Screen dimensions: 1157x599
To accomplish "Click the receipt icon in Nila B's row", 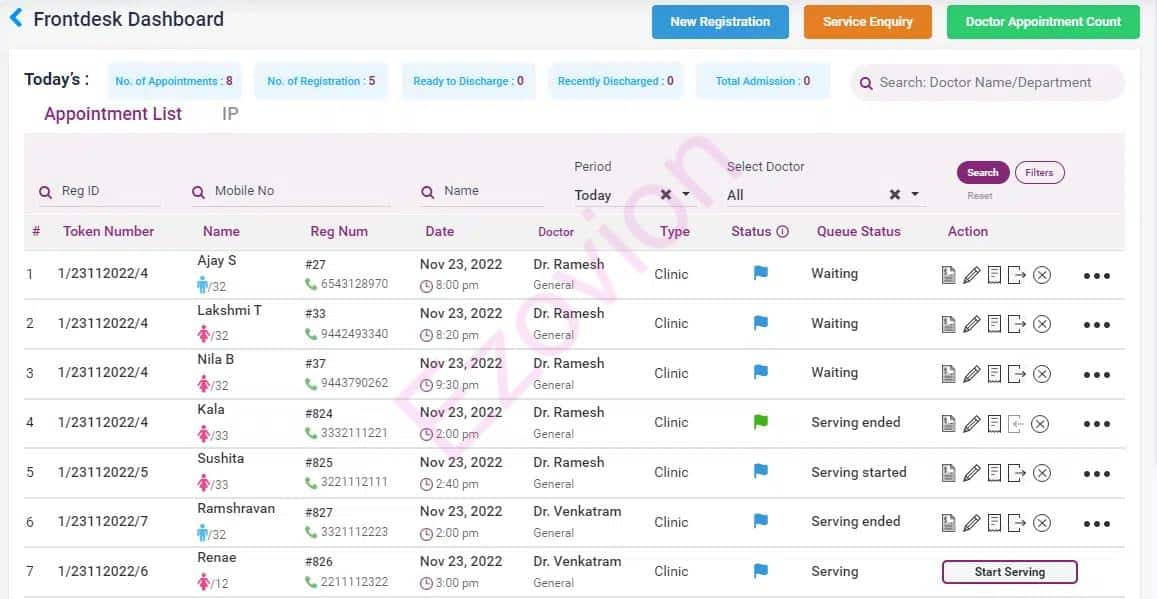I will [x=994, y=374].
